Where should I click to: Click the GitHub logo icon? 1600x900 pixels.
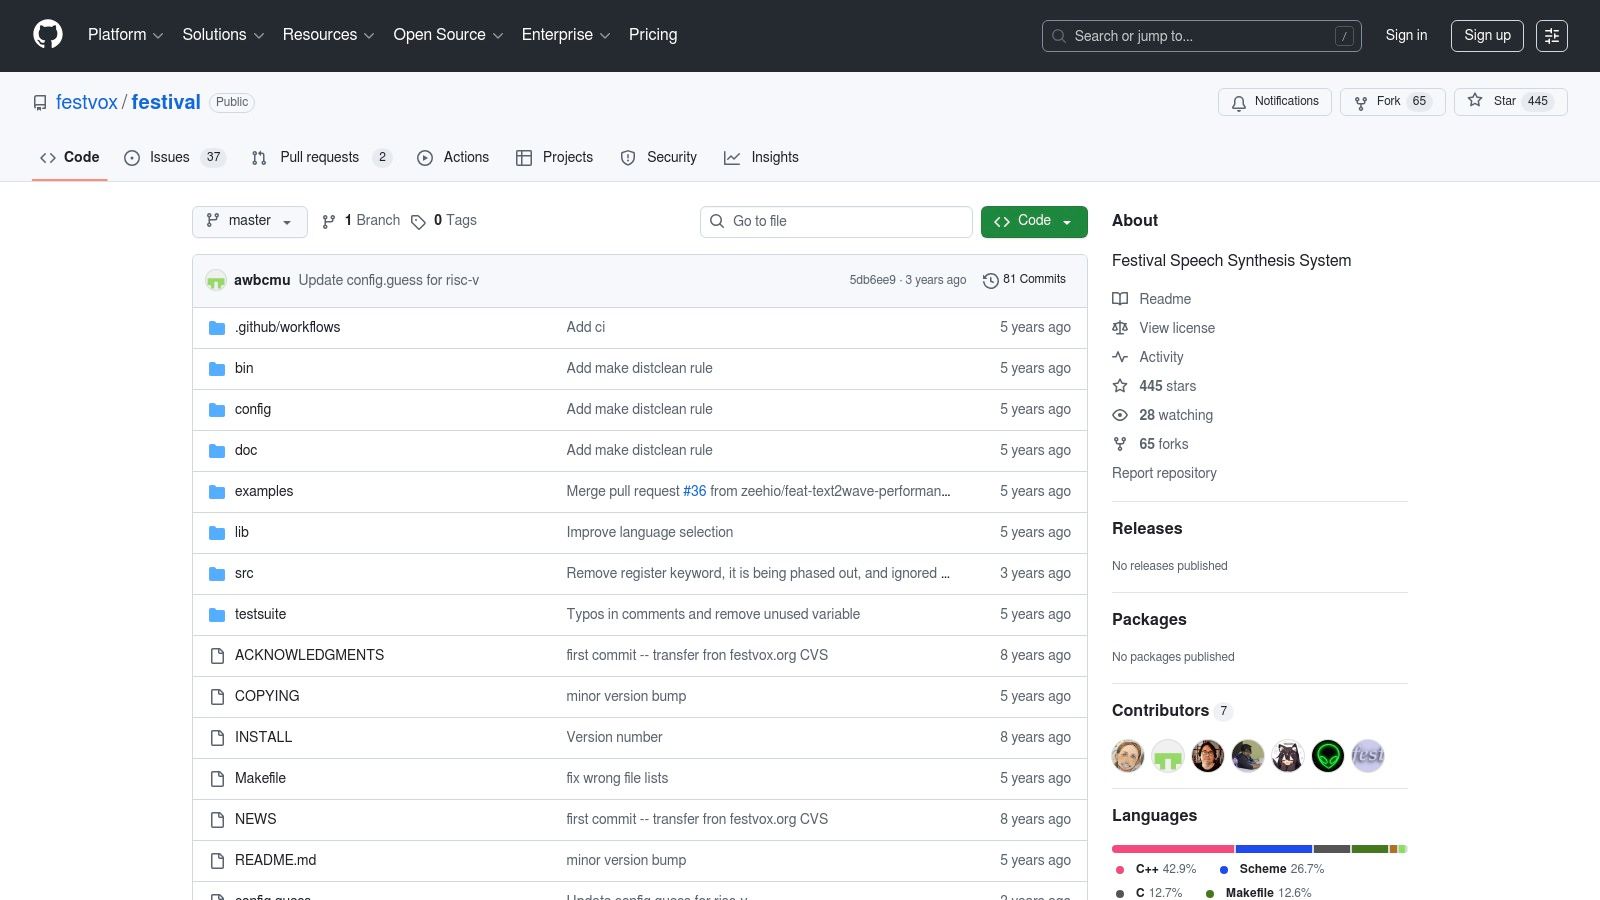48,35
